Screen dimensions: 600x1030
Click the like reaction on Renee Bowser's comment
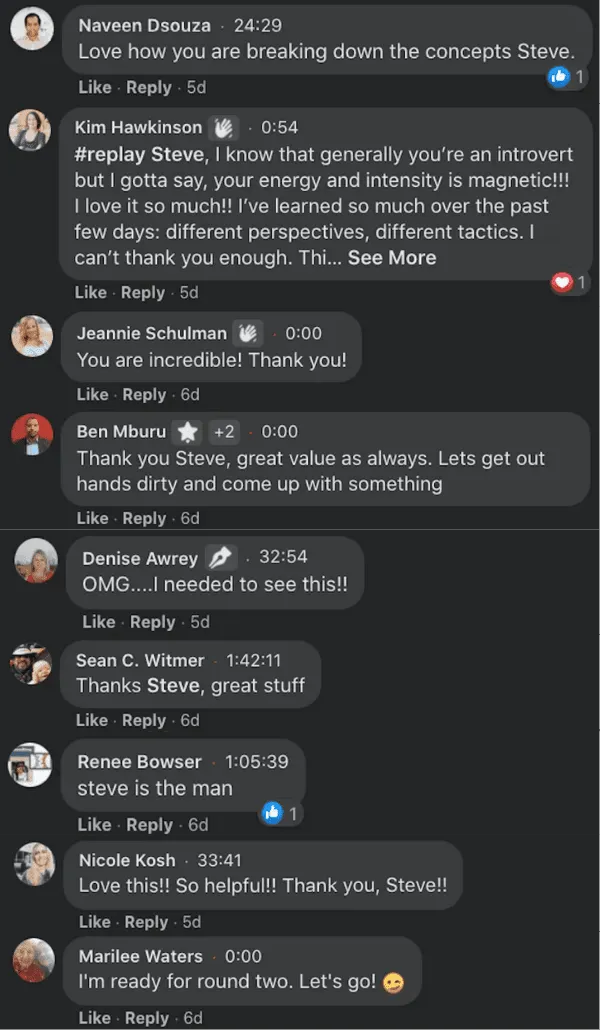click(x=272, y=813)
